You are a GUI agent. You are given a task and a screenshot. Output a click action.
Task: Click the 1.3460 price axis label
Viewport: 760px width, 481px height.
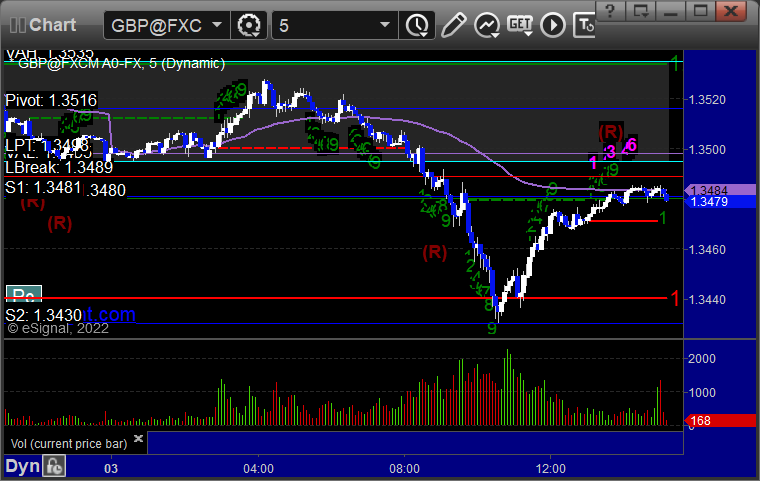pos(707,250)
